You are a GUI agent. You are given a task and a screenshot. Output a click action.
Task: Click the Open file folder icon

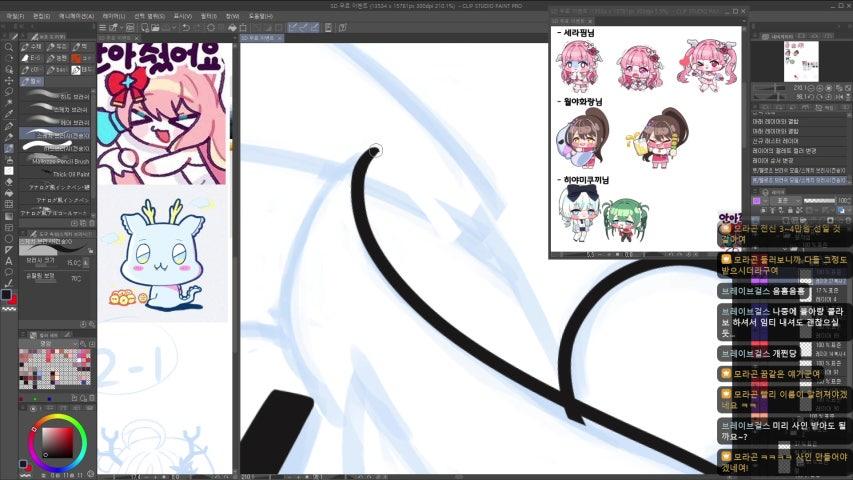pyautogui.click(x=155, y=28)
